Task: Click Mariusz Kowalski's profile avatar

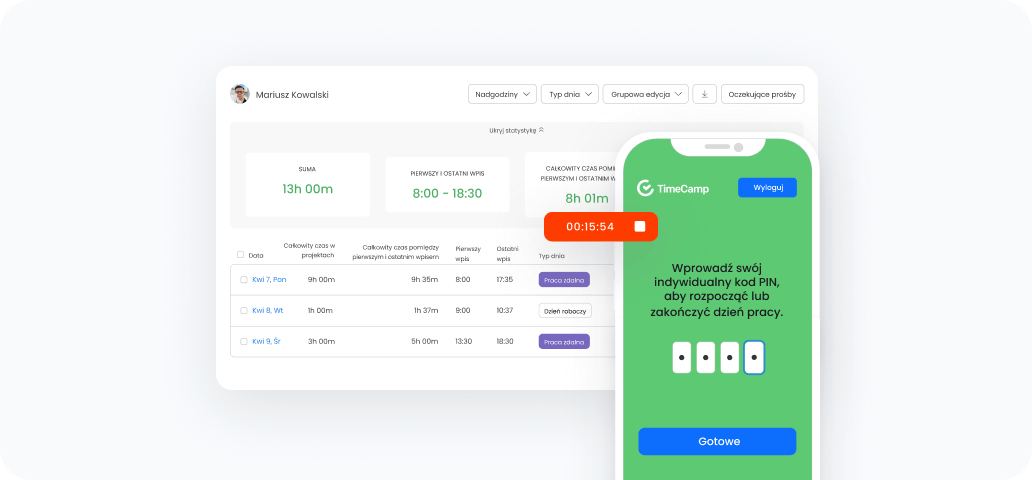Action: pyautogui.click(x=240, y=94)
